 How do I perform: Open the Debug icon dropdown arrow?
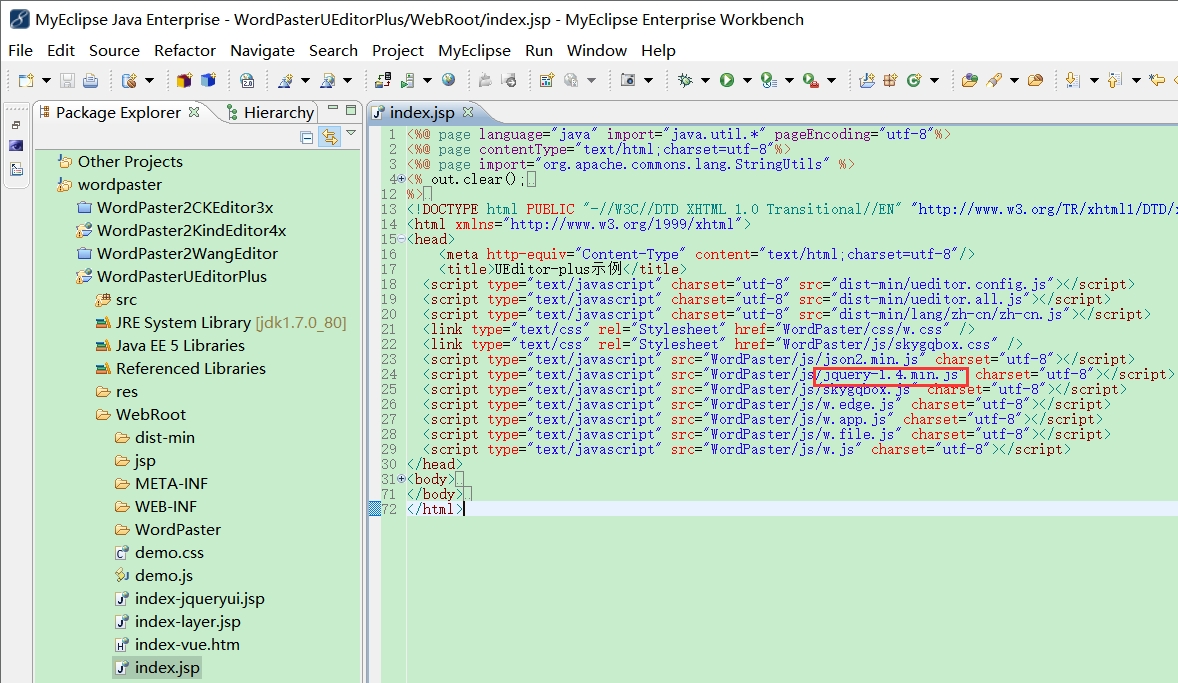(705, 80)
